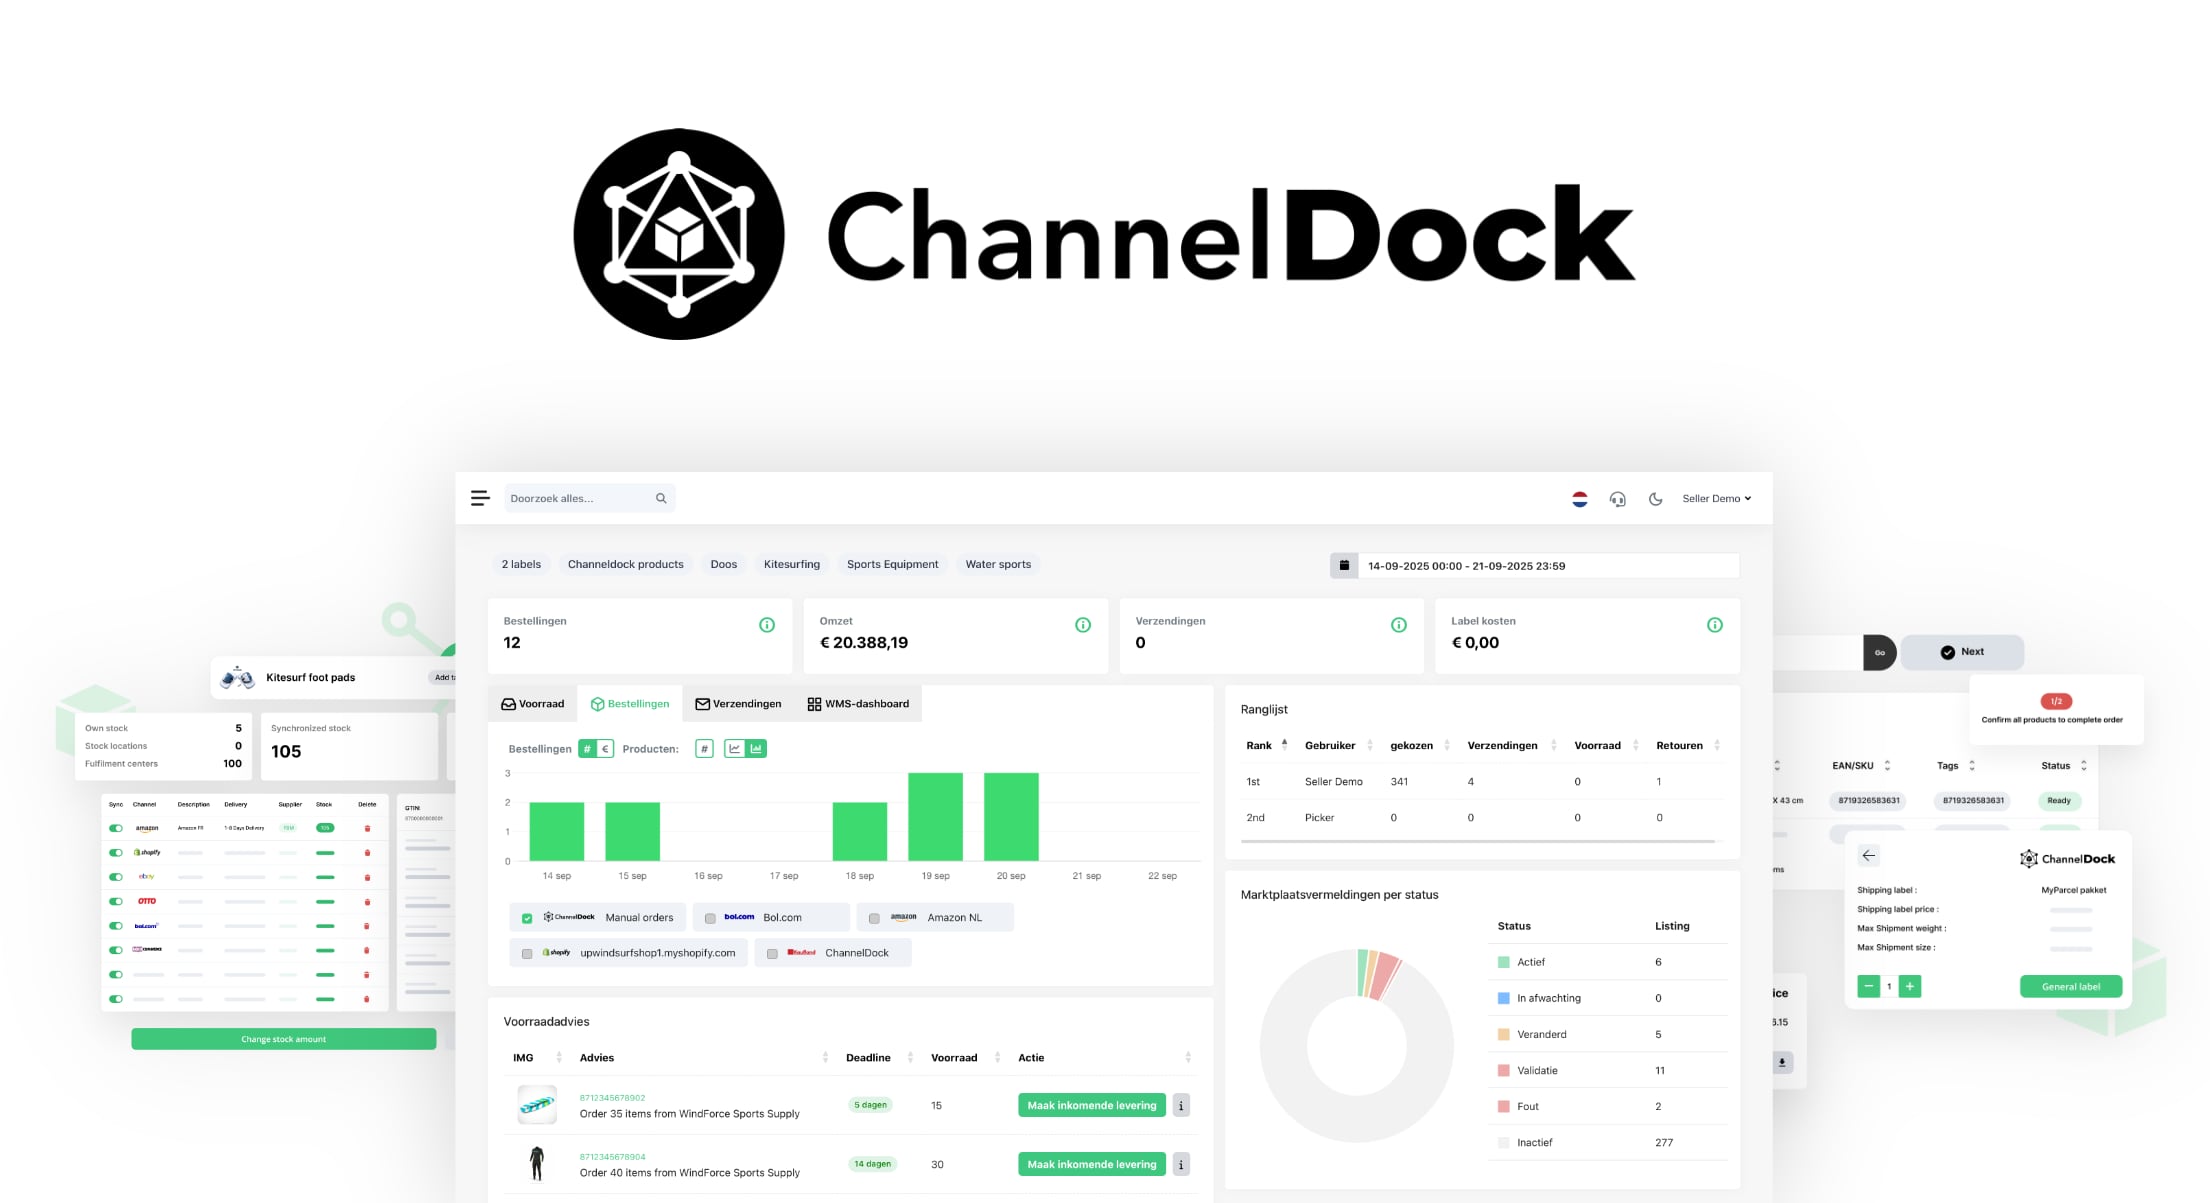Viewport: 2210px width, 1203px height.
Task: Switch chart to line graph view
Action: 735,748
